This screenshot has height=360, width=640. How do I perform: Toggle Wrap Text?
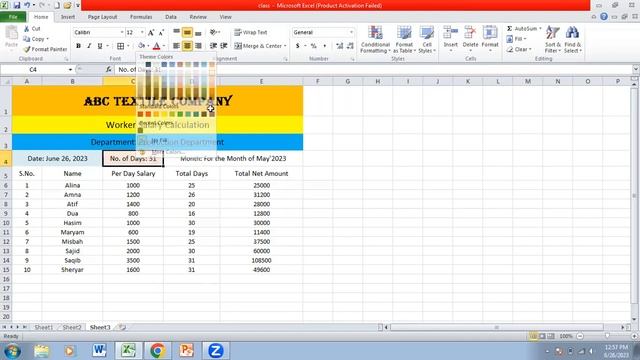tap(251, 32)
